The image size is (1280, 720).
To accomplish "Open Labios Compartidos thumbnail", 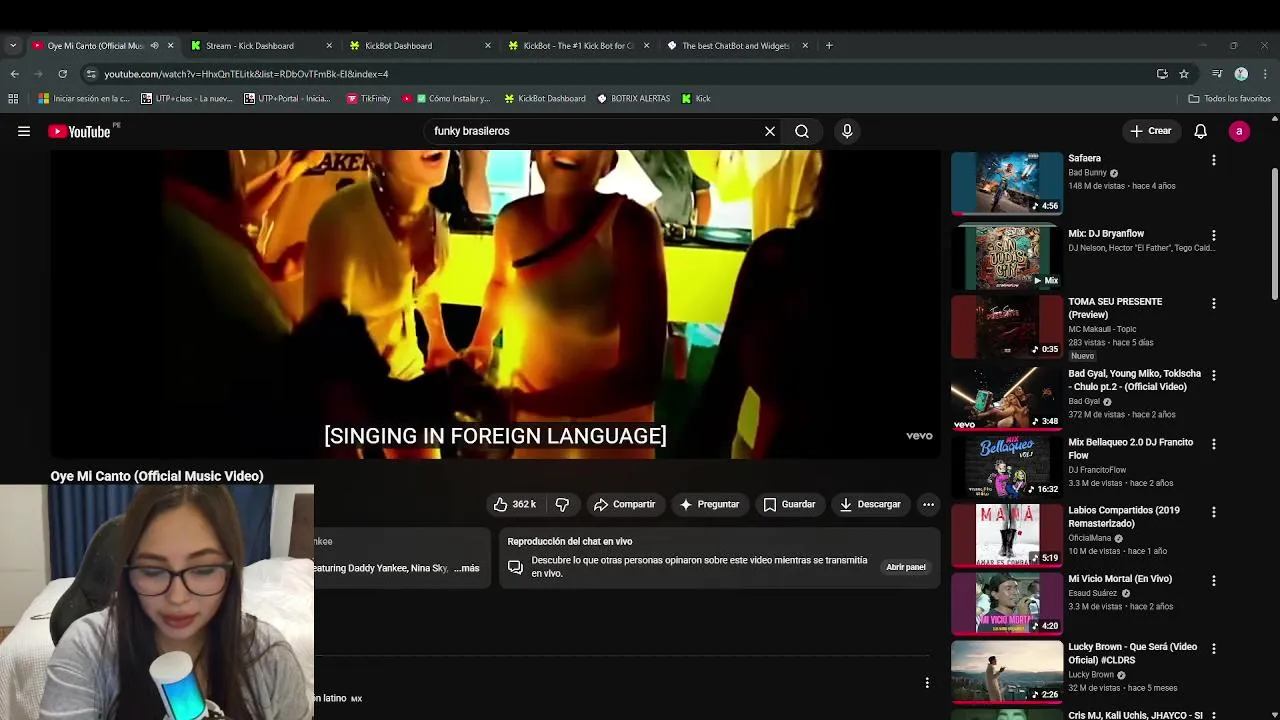I will point(1006,535).
